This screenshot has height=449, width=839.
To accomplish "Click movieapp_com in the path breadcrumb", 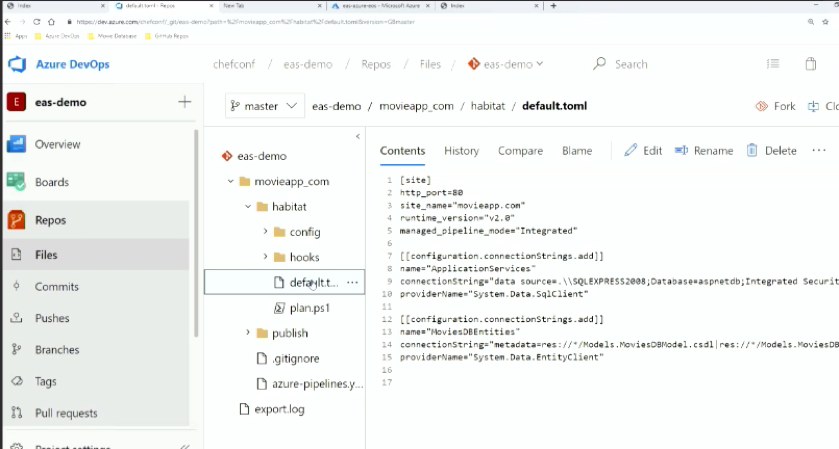I will [x=416, y=106].
